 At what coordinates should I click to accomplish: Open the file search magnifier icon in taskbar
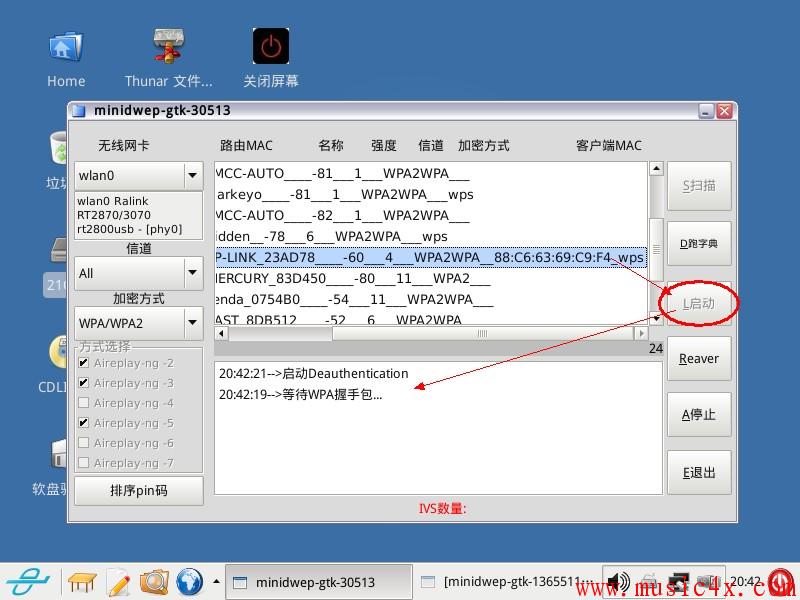click(154, 582)
